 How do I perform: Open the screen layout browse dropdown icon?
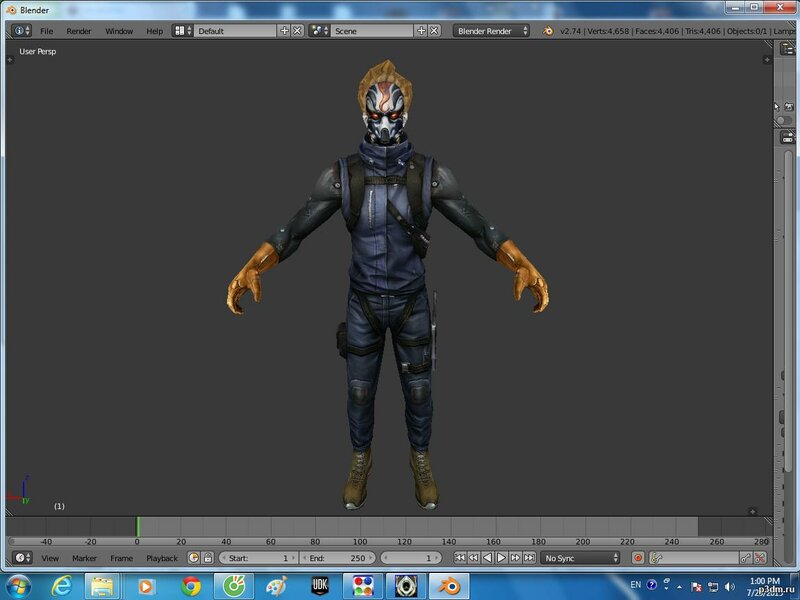coord(183,31)
